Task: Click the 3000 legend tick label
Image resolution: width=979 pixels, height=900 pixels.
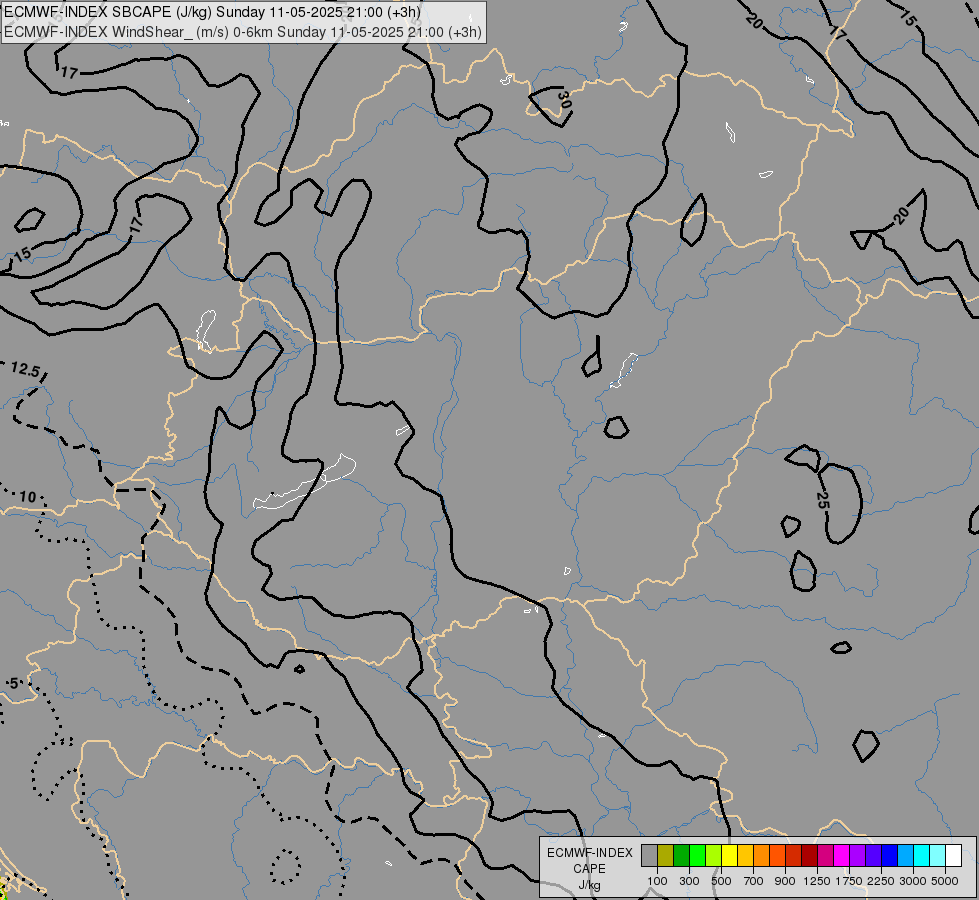Action: 913,881
